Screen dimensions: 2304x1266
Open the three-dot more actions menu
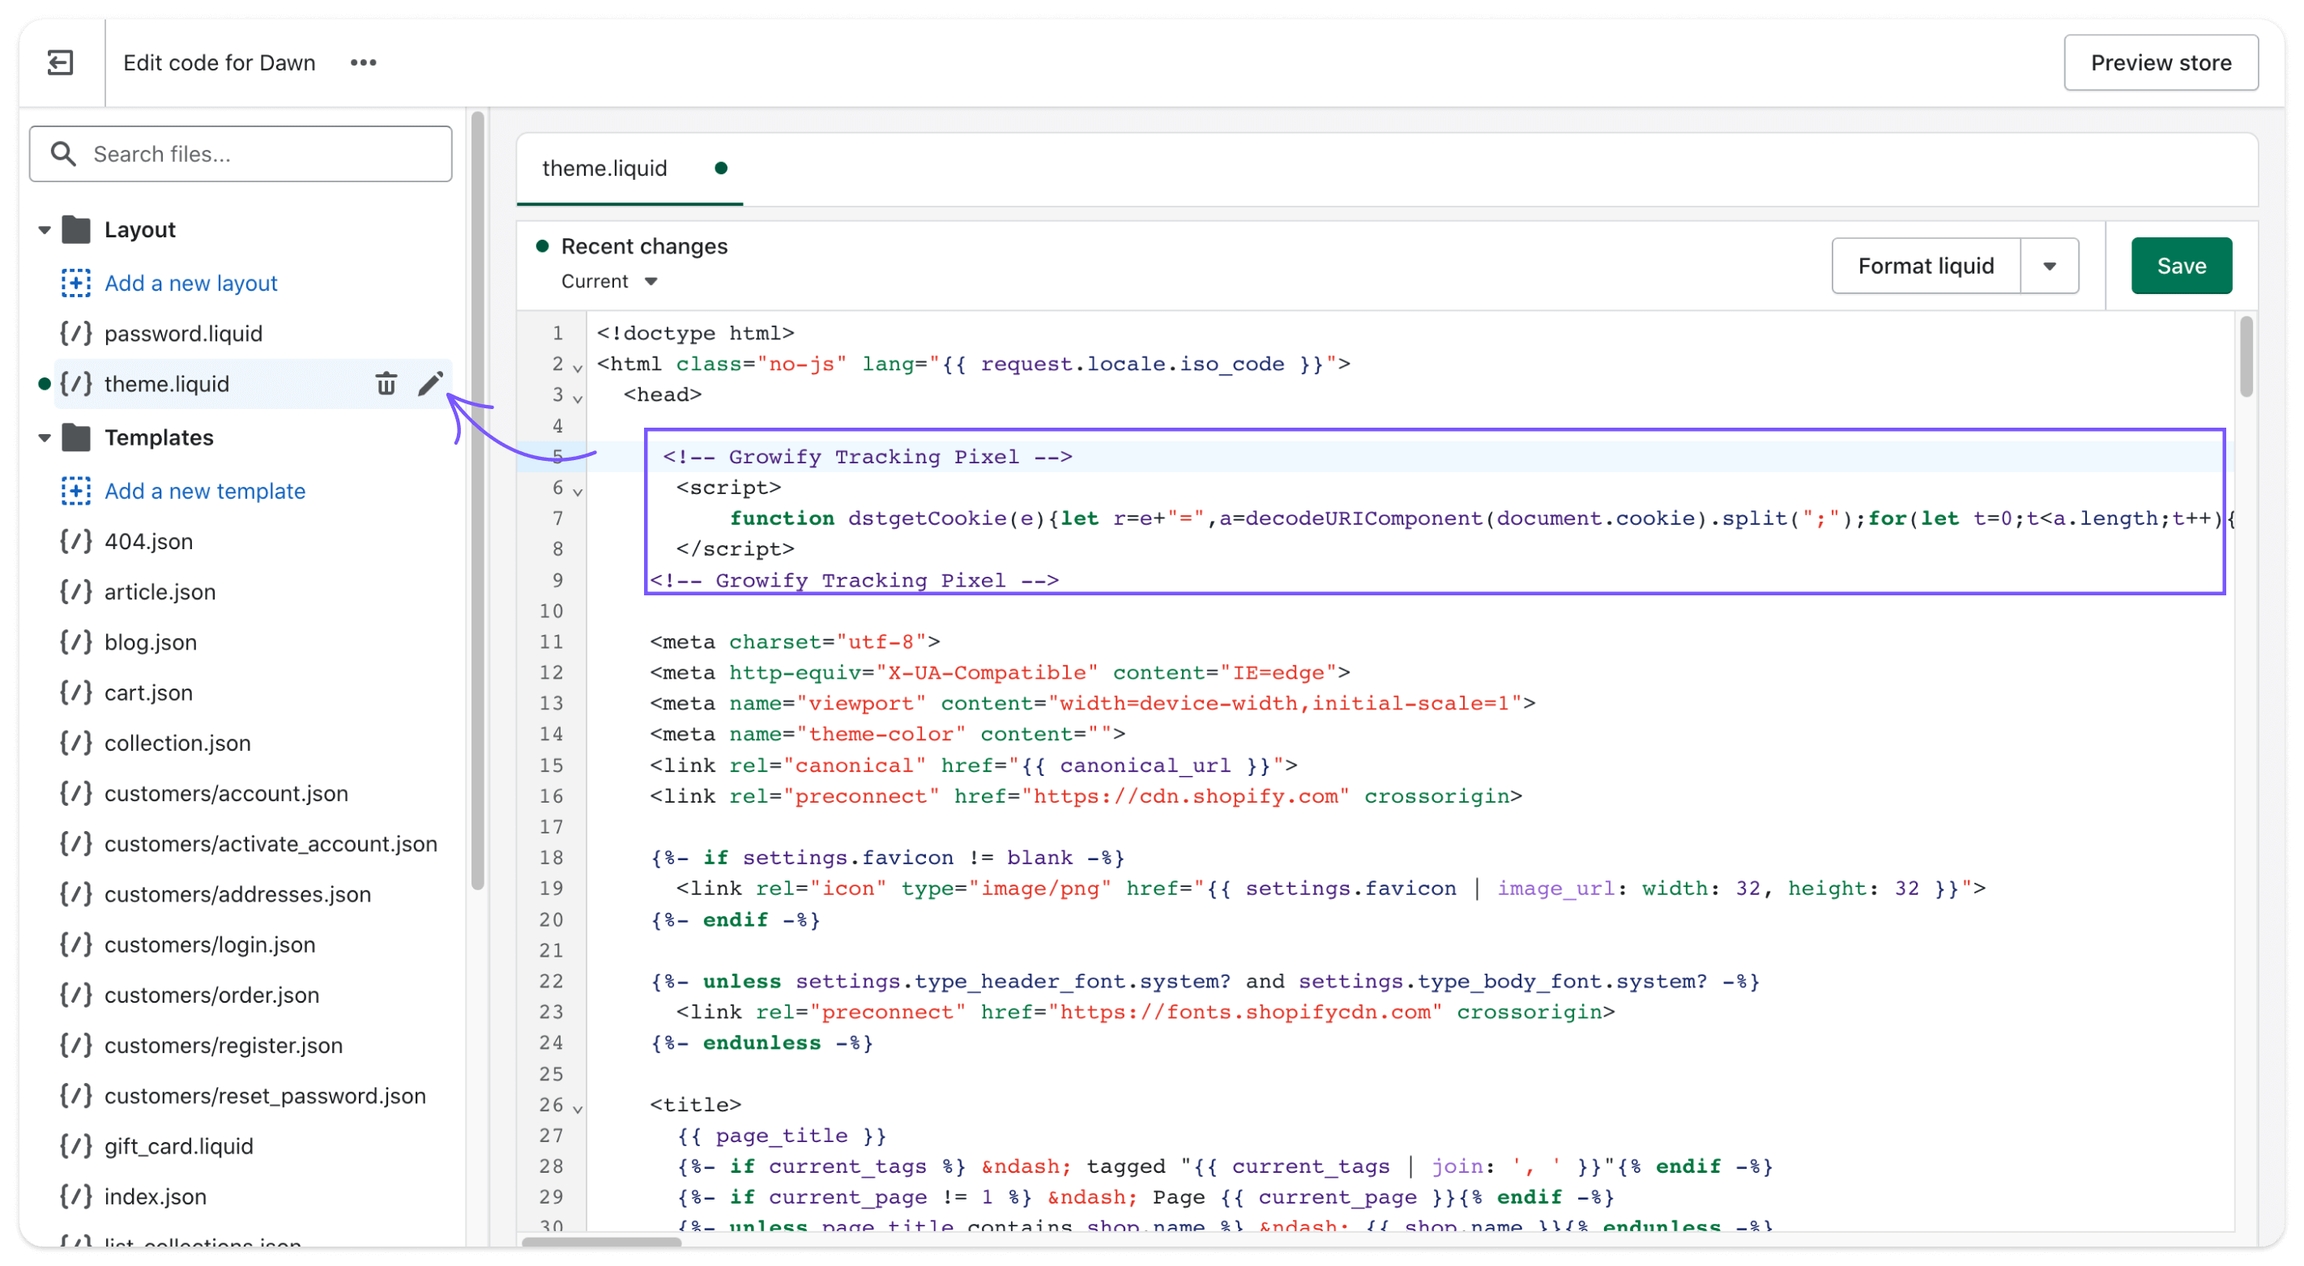pos(363,62)
